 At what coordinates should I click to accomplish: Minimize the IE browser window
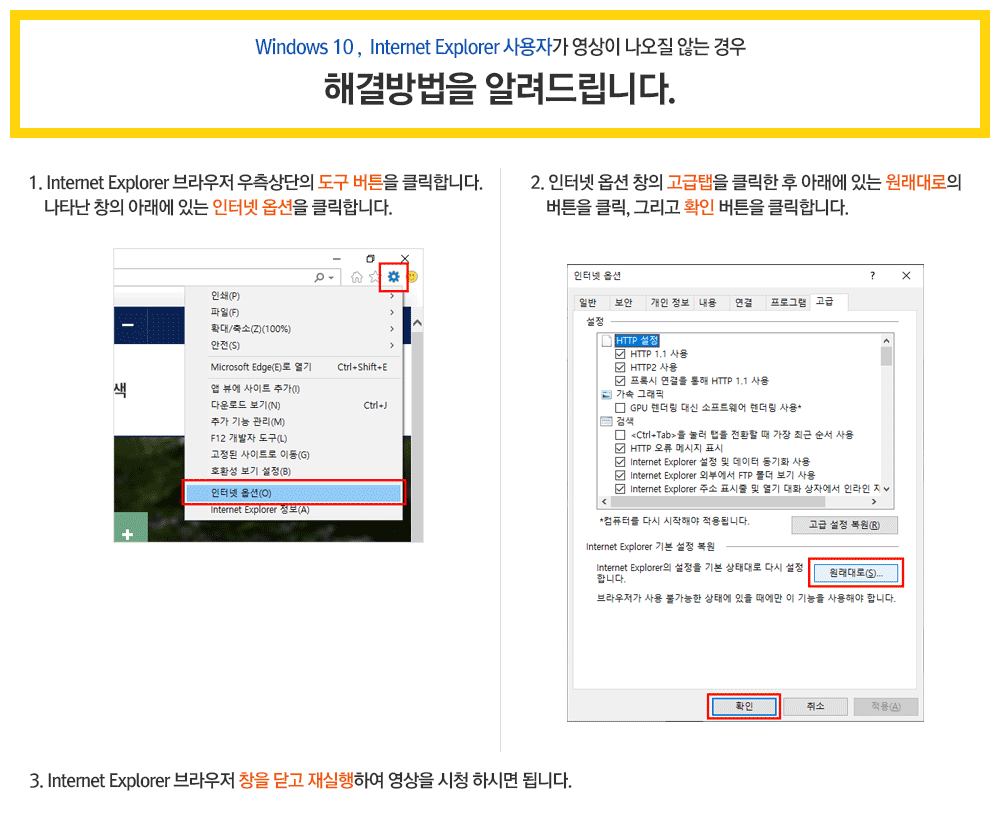click(x=337, y=259)
